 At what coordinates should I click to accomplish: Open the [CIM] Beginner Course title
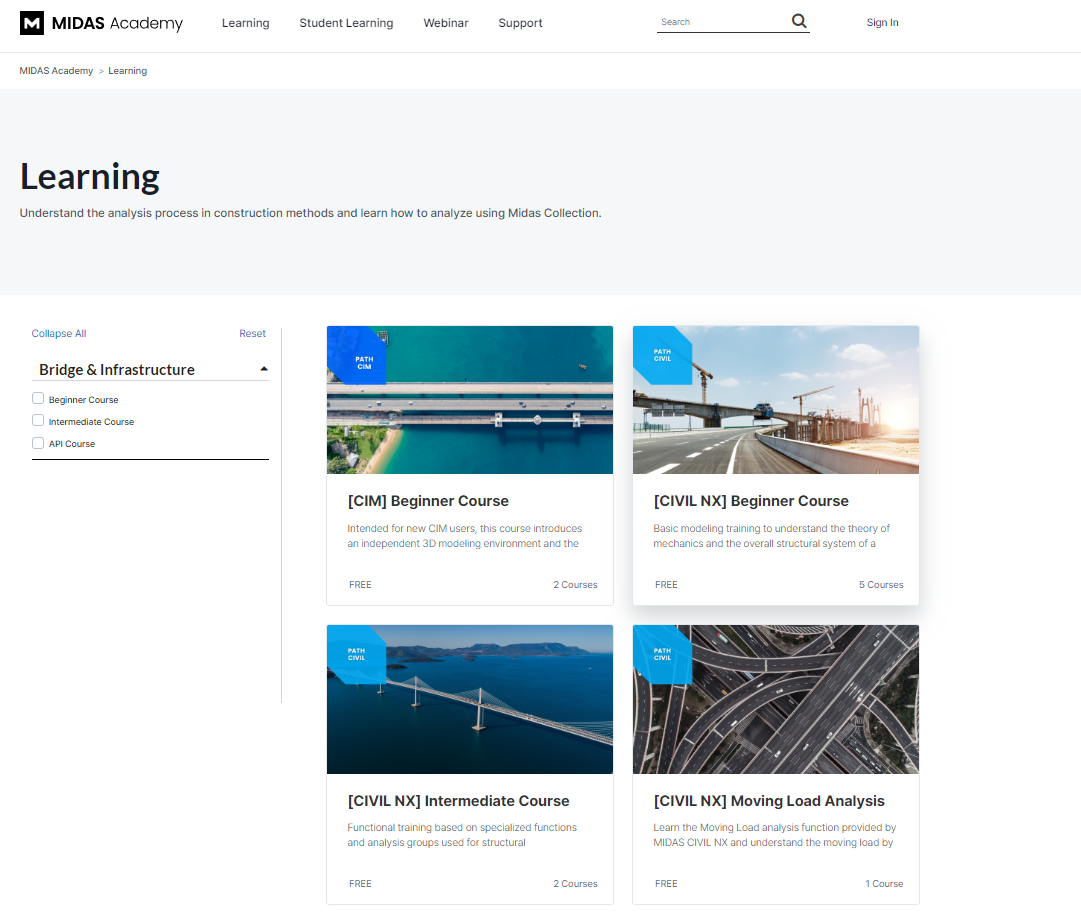point(428,501)
